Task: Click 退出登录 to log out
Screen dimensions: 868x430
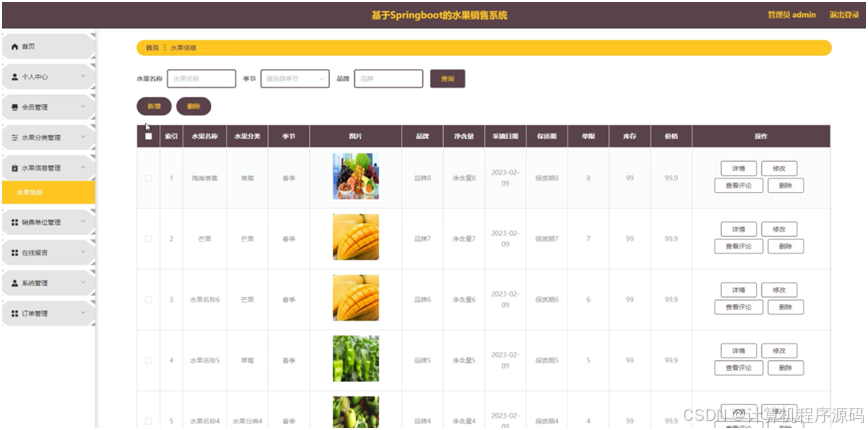Action: point(844,15)
